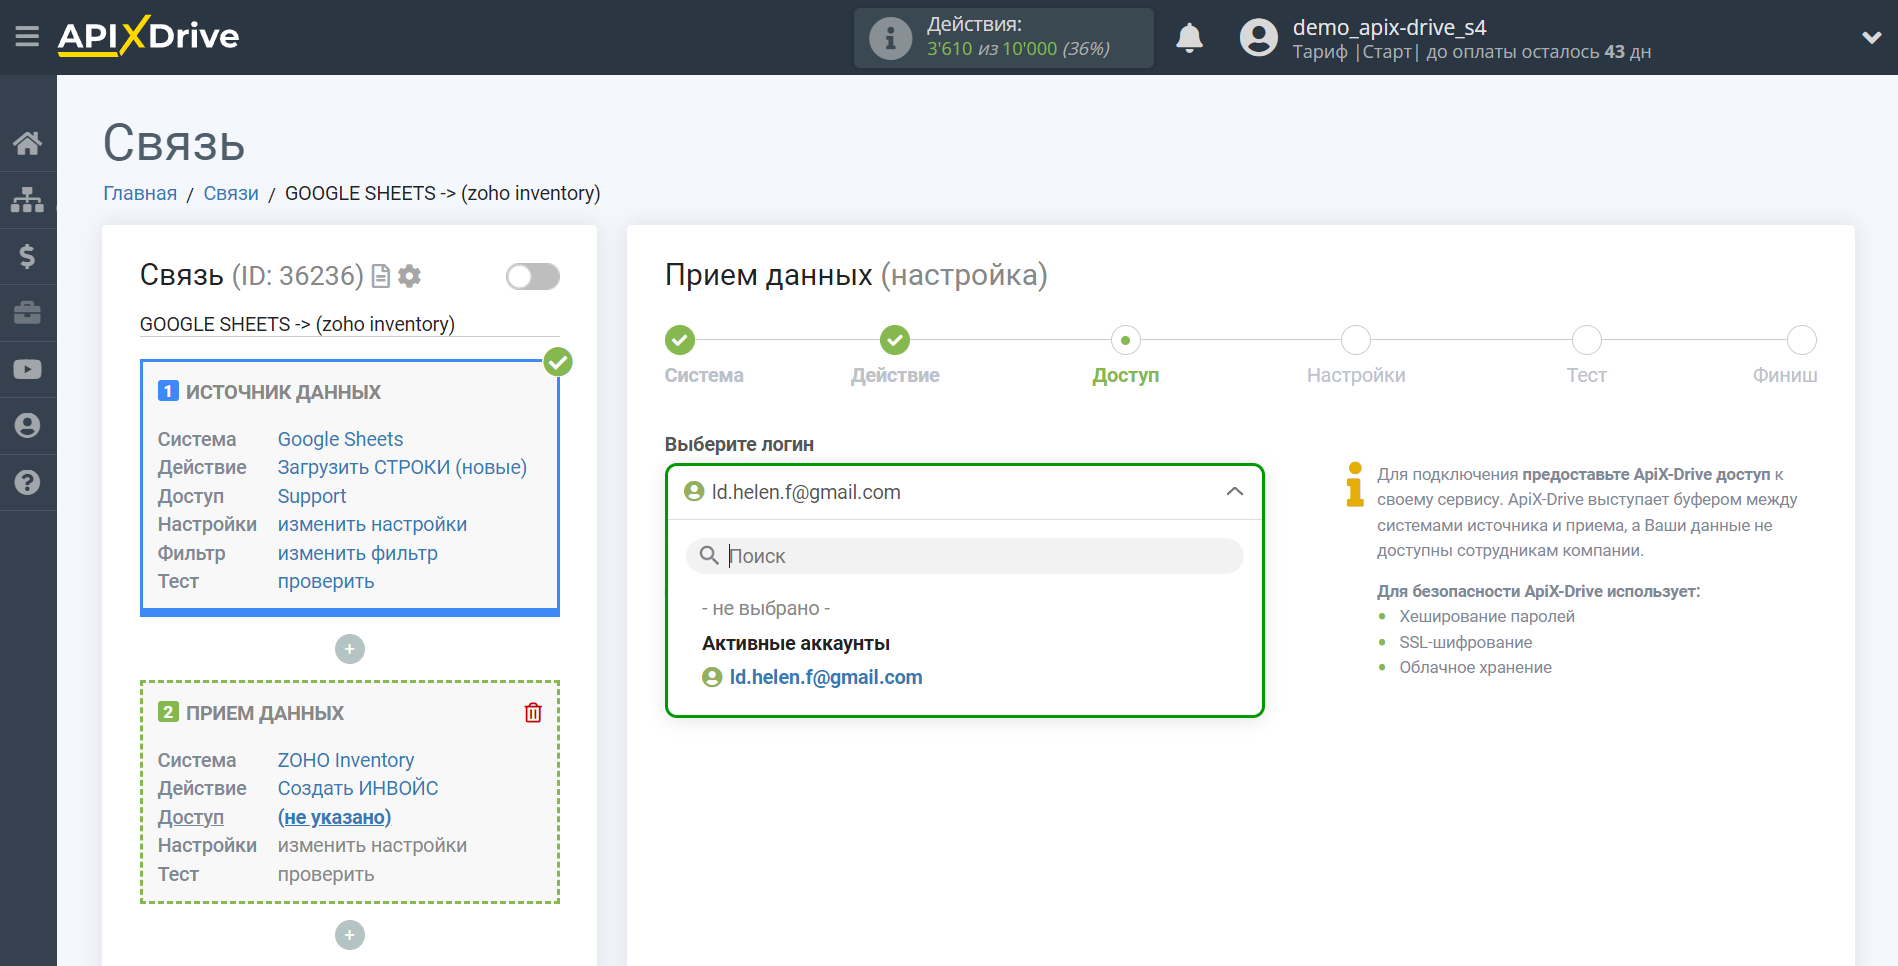Open the connection notes document icon

click(x=380, y=276)
